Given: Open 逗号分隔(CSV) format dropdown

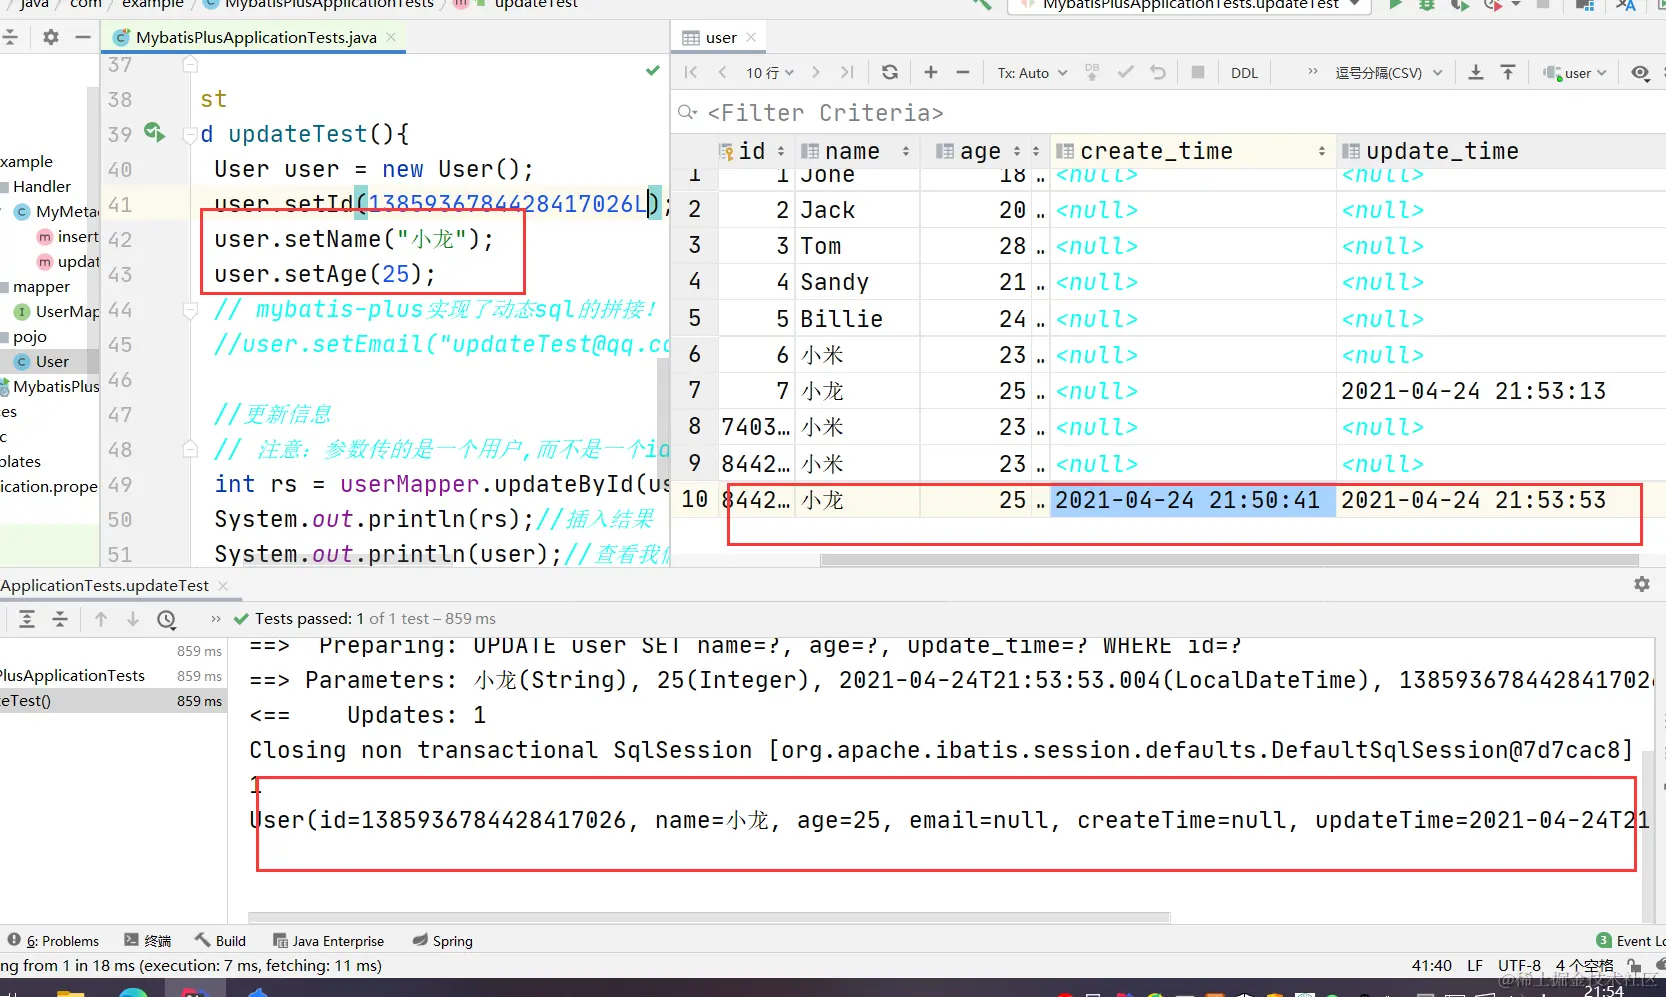Looking at the screenshot, I should tap(1389, 73).
